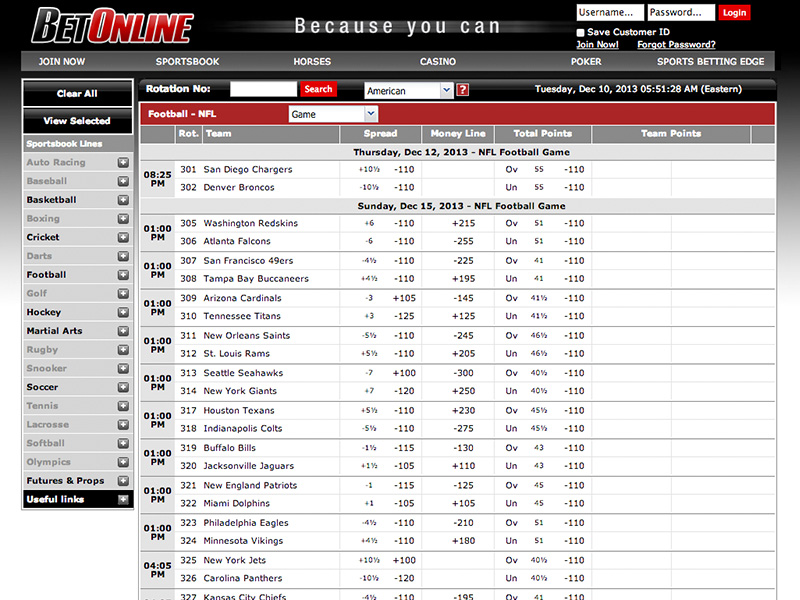Expand Futures & Props plus icon
Viewport: 800px width, 600px height.
click(123, 481)
